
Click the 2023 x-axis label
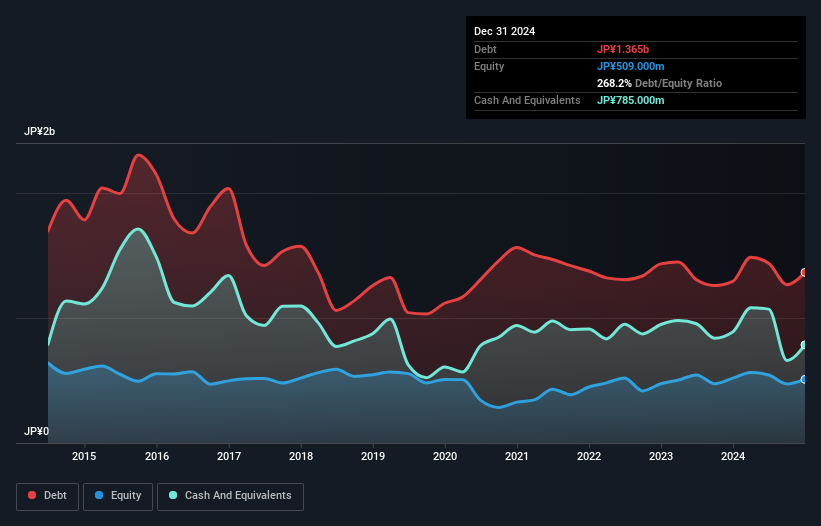[x=661, y=456]
